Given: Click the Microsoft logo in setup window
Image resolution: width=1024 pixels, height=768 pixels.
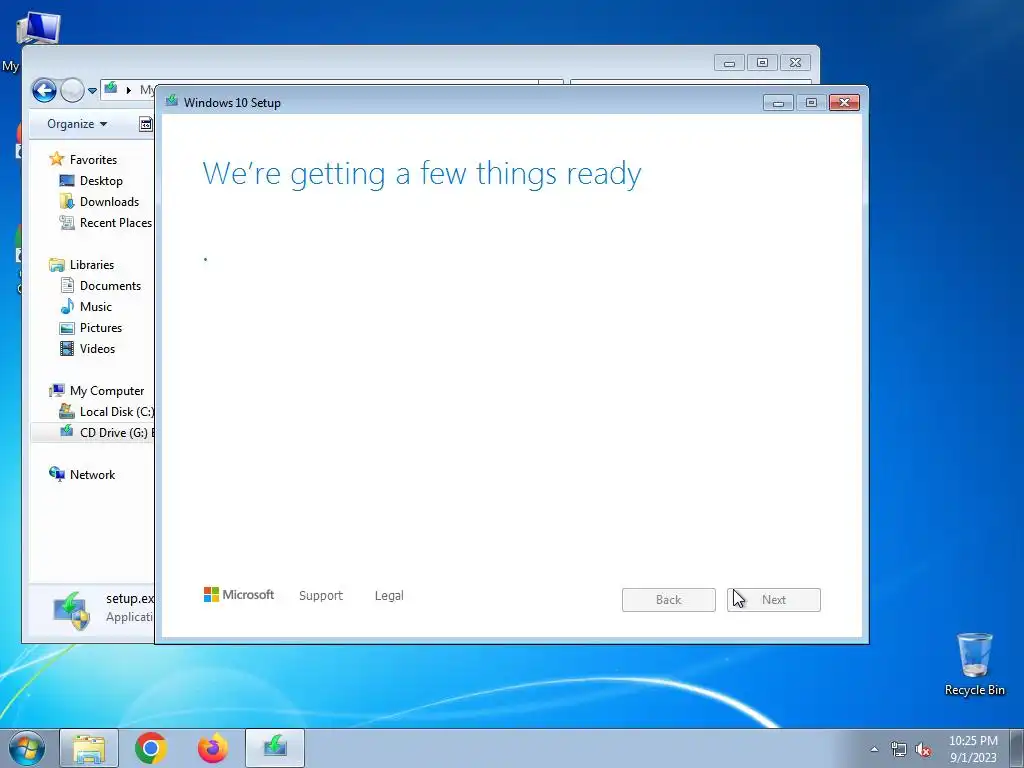Looking at the screenshot, I should [x=239, y=594].
